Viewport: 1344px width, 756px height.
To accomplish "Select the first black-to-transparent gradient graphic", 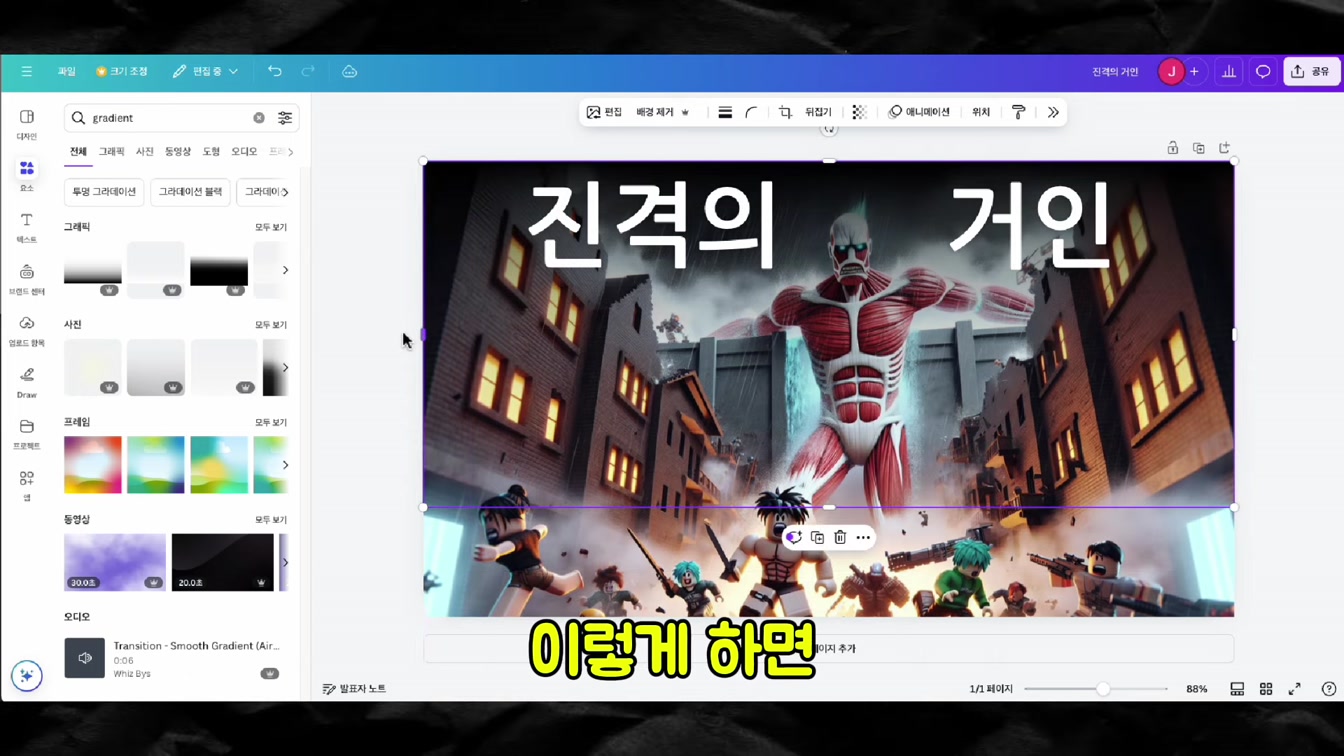I will point(93,270).
